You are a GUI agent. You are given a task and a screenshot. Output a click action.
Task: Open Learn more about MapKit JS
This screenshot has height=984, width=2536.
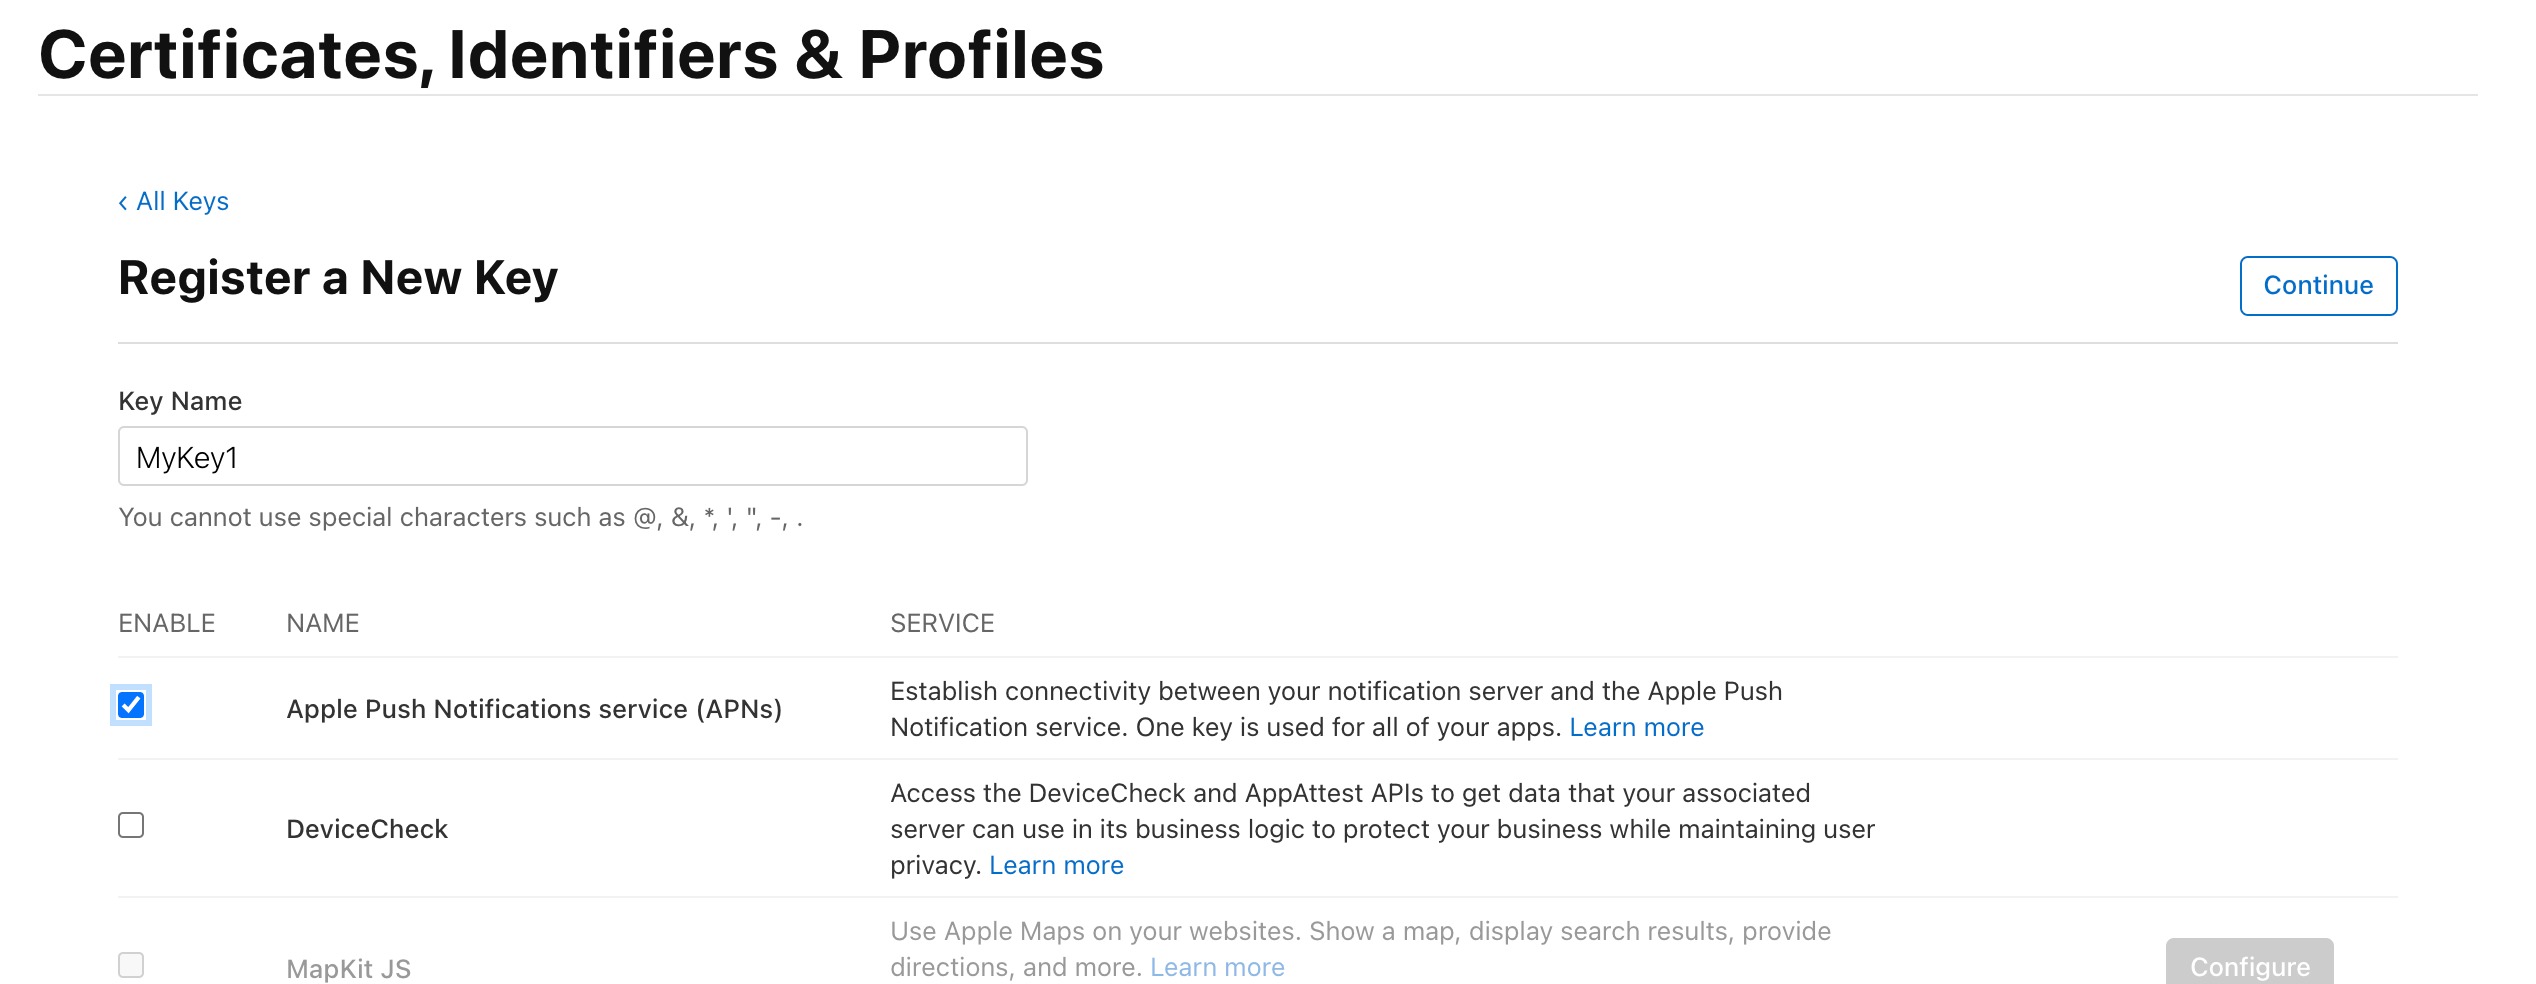1218,966
